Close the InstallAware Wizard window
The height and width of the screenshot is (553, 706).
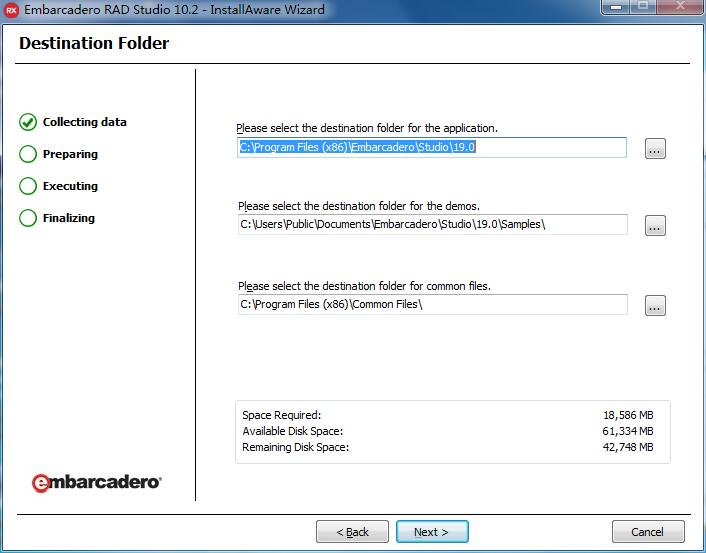coord(681,6)
